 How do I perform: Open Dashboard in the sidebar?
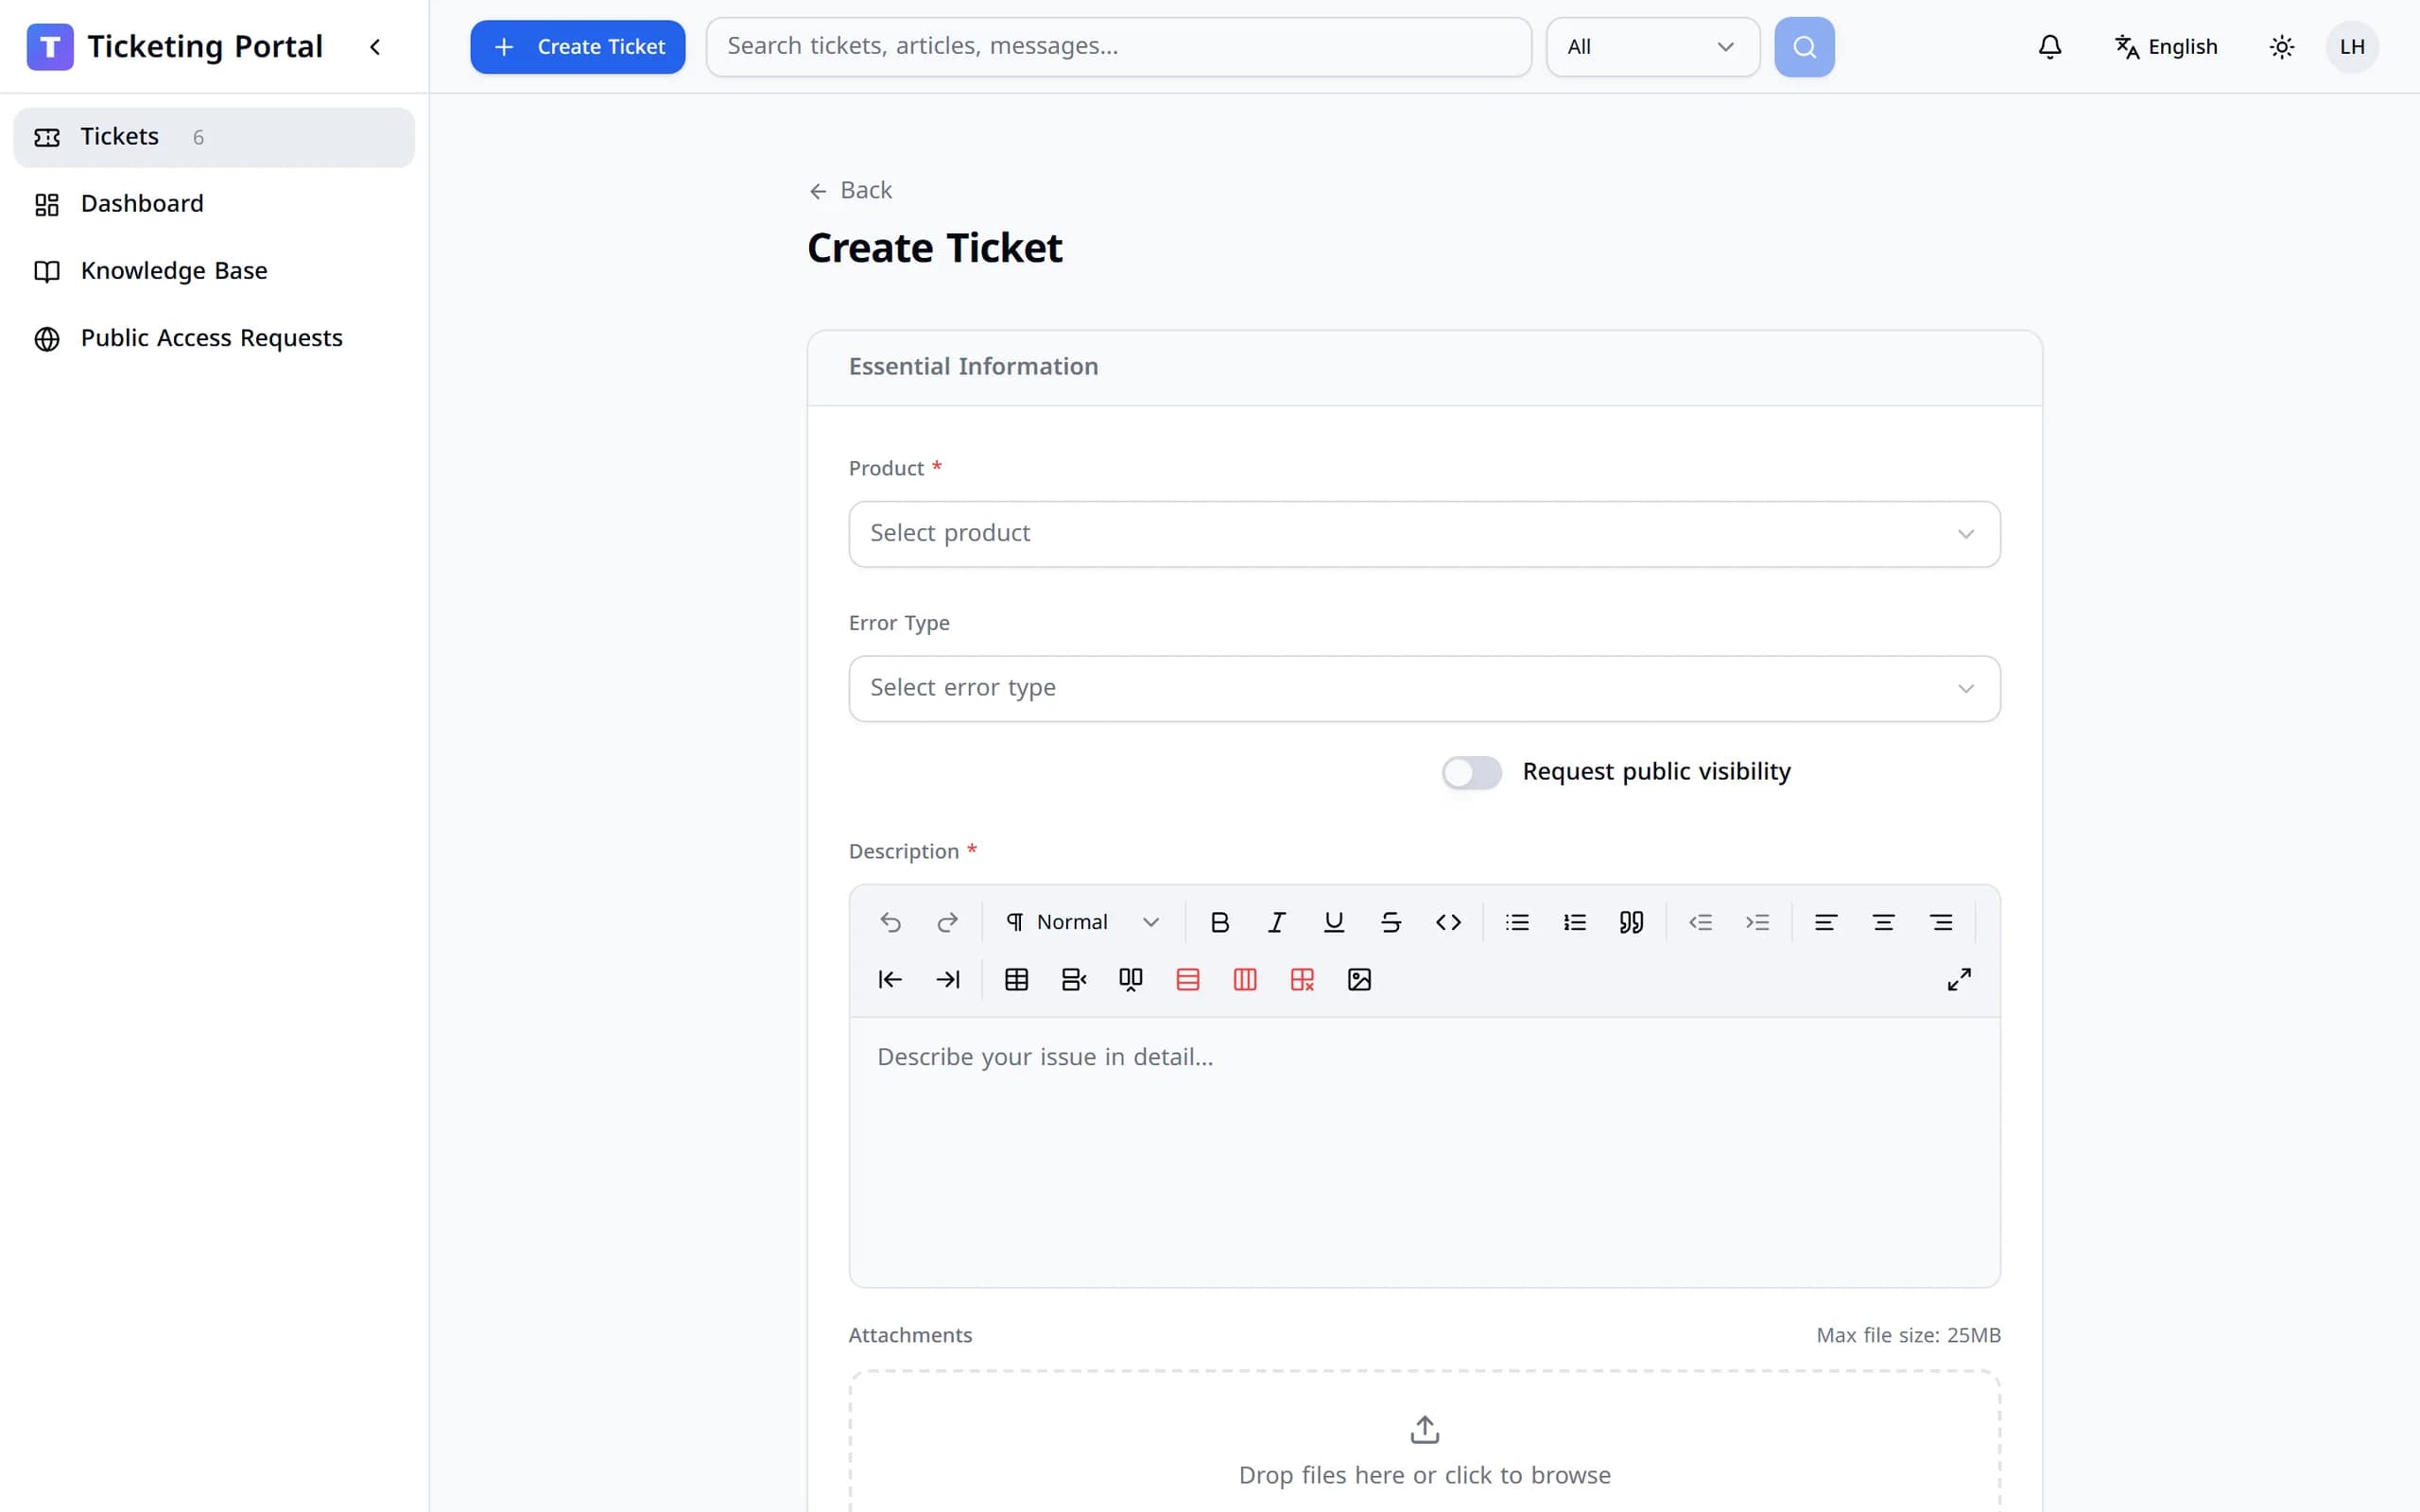(214, 204)
